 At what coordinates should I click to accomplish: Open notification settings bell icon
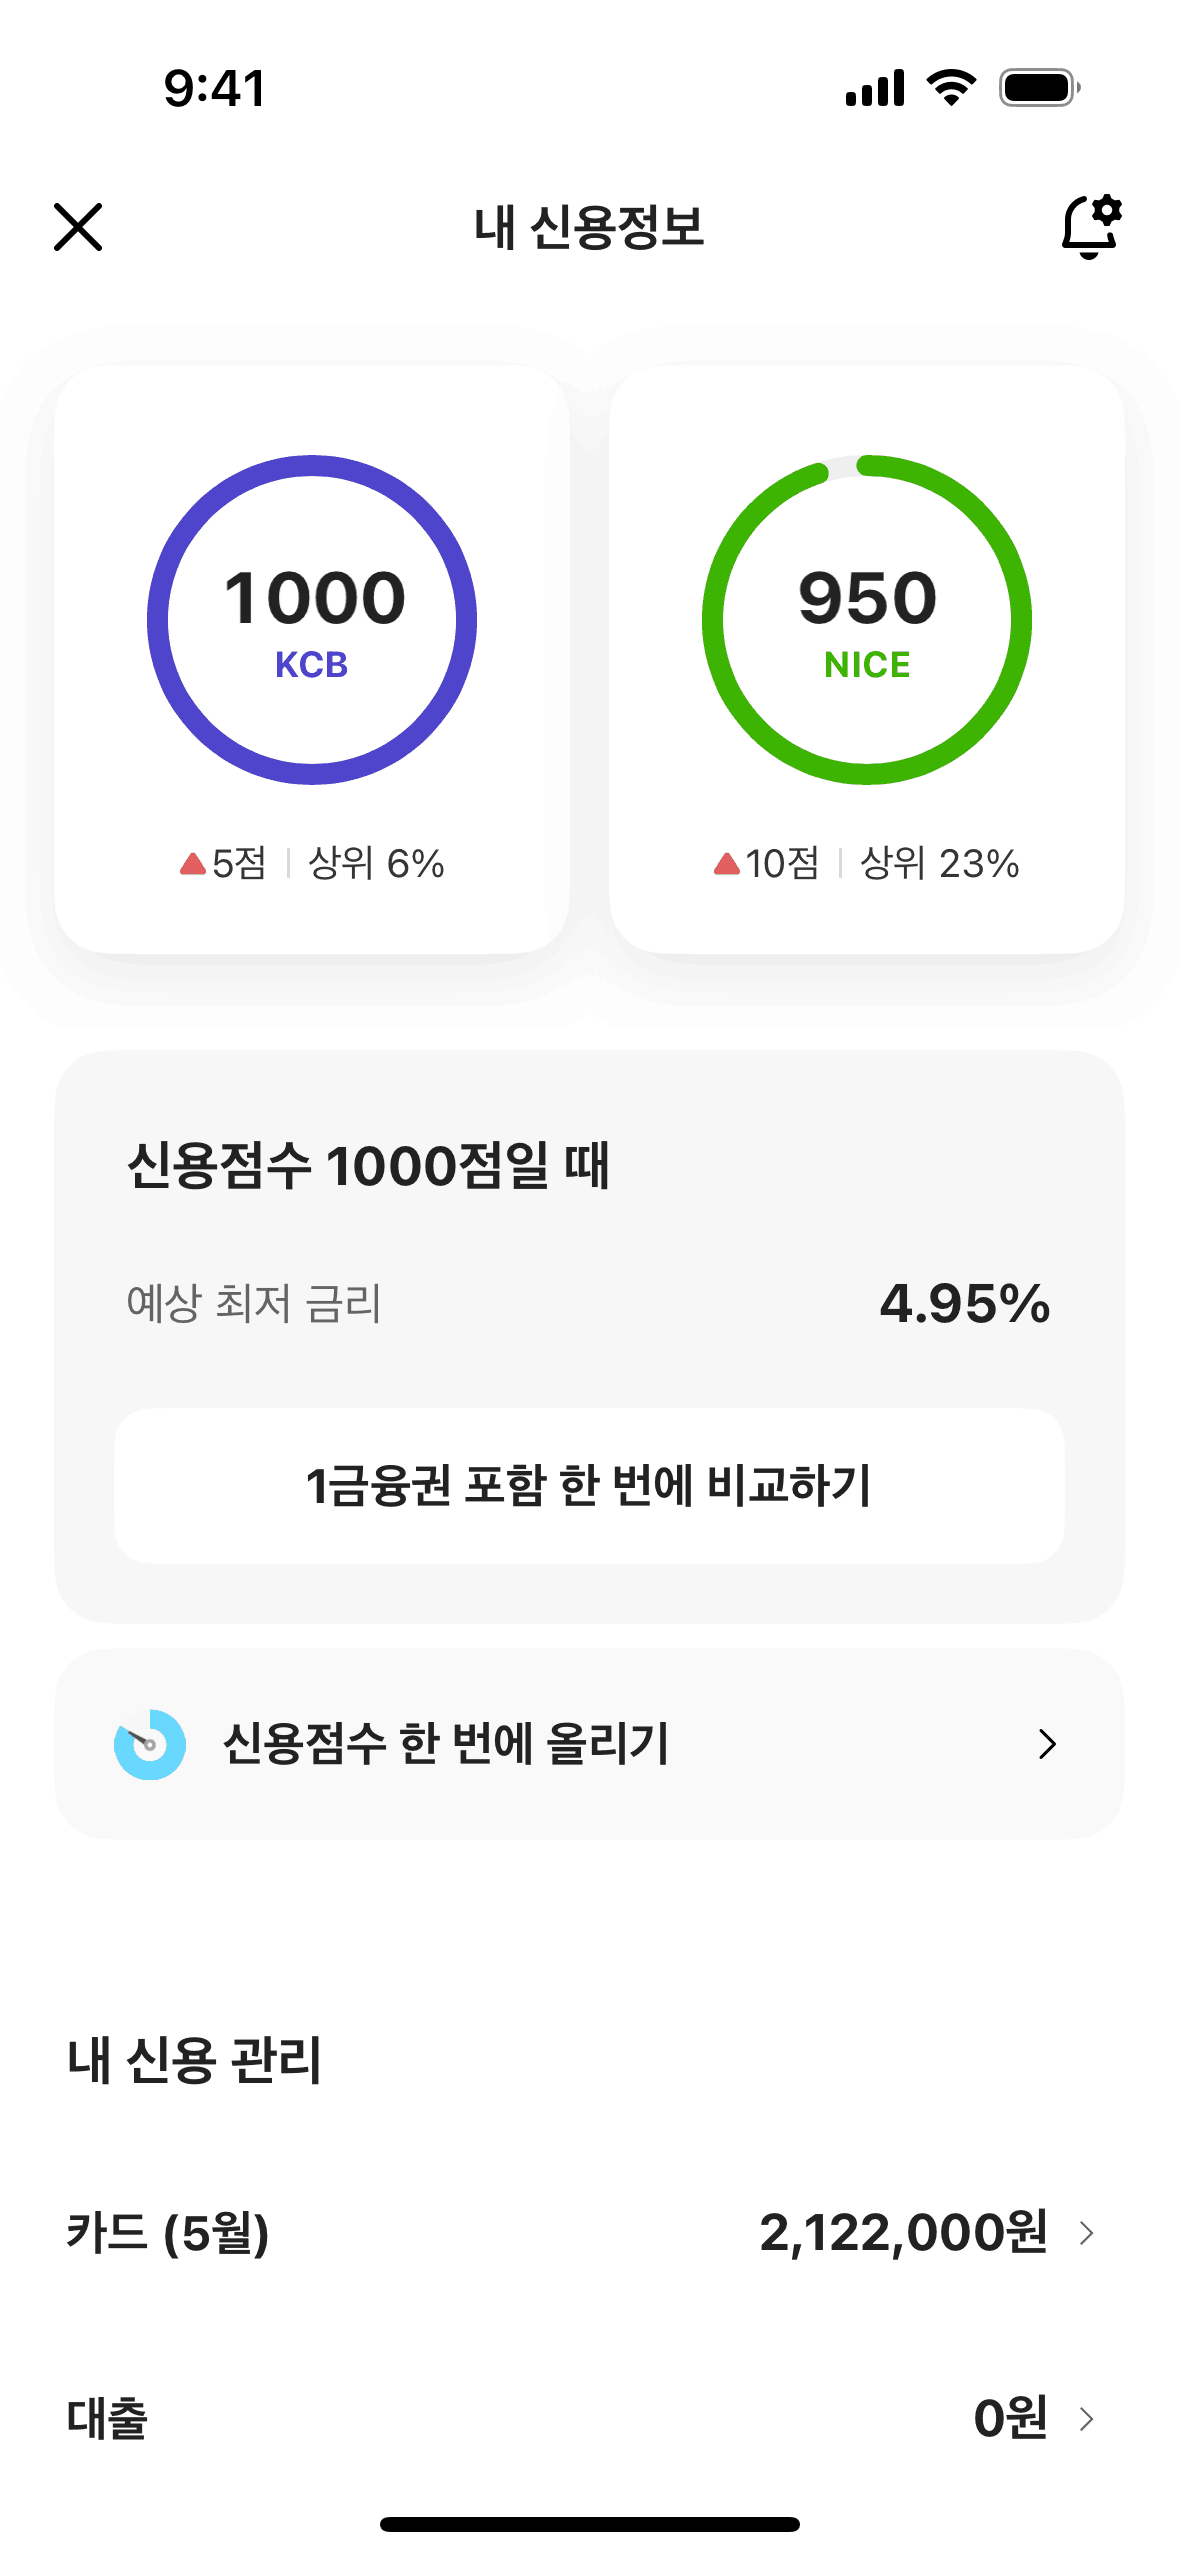tap(1090, 226)
